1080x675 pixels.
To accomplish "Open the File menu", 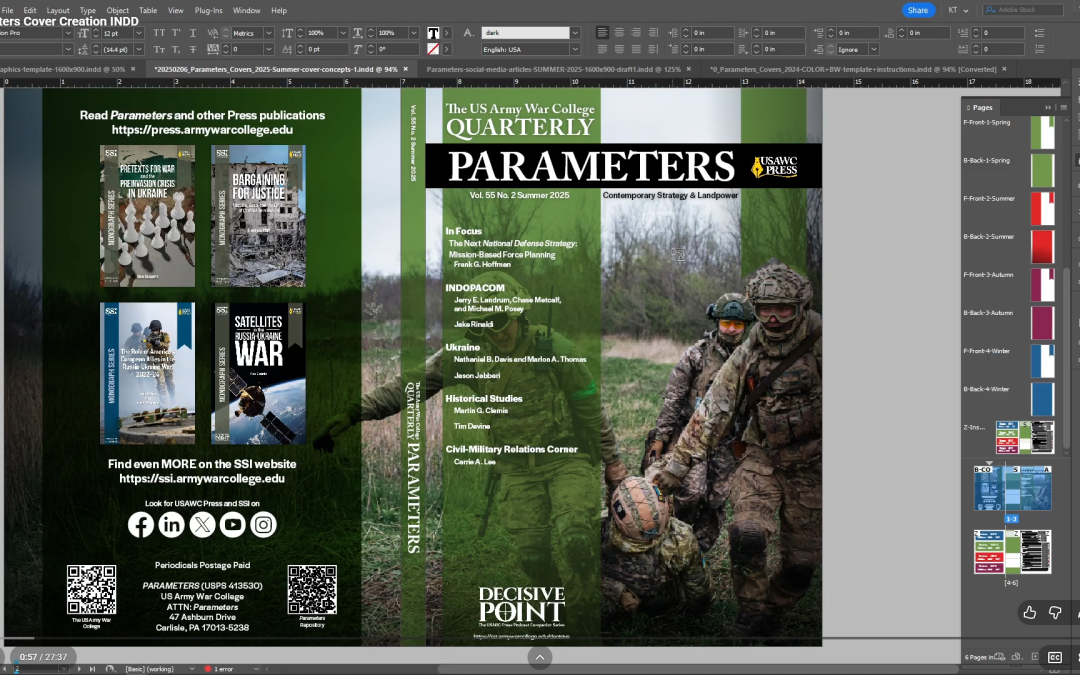I will [x=7, y=10].
